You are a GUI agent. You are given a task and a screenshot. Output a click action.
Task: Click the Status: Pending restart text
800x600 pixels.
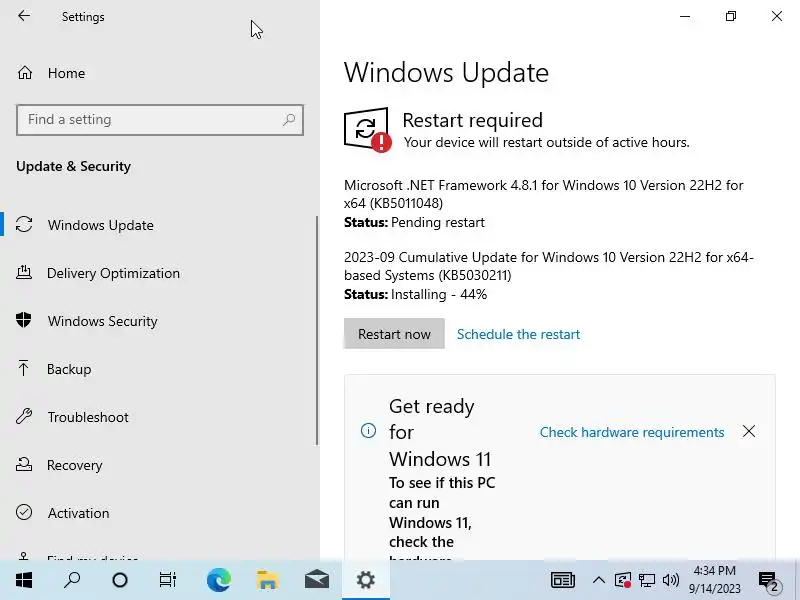coord(414,222)
